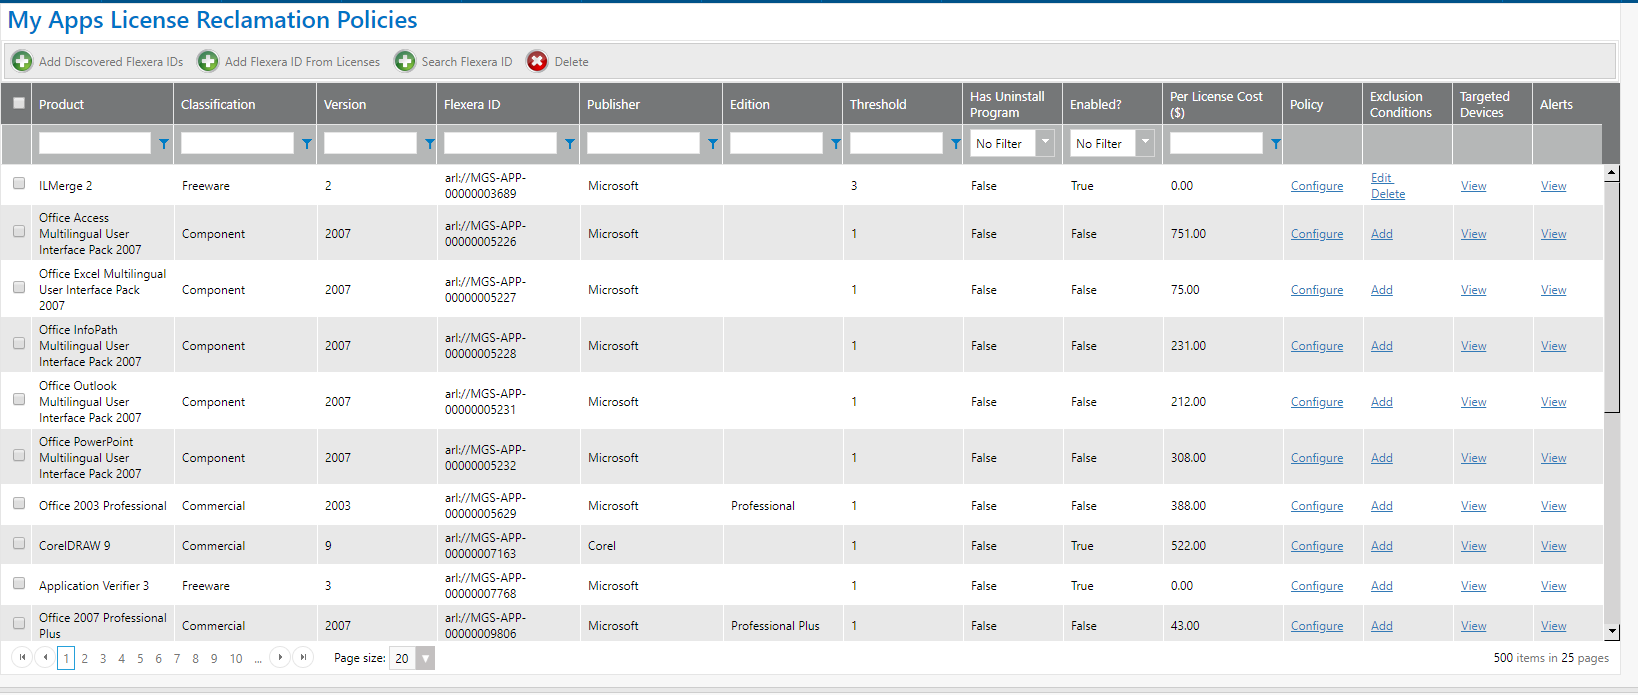Open Configure link for CorelDRAW 9

pos(1316,546)
